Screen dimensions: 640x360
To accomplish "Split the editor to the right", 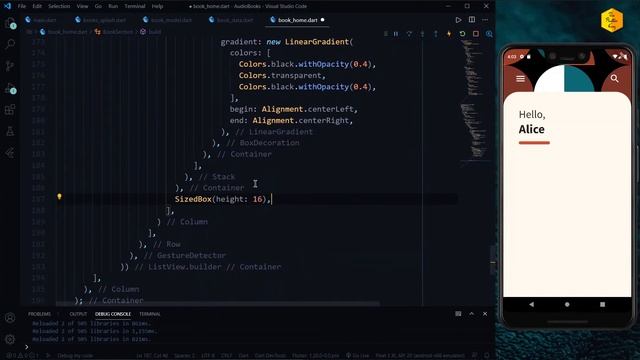I will (x=472, y=20).
